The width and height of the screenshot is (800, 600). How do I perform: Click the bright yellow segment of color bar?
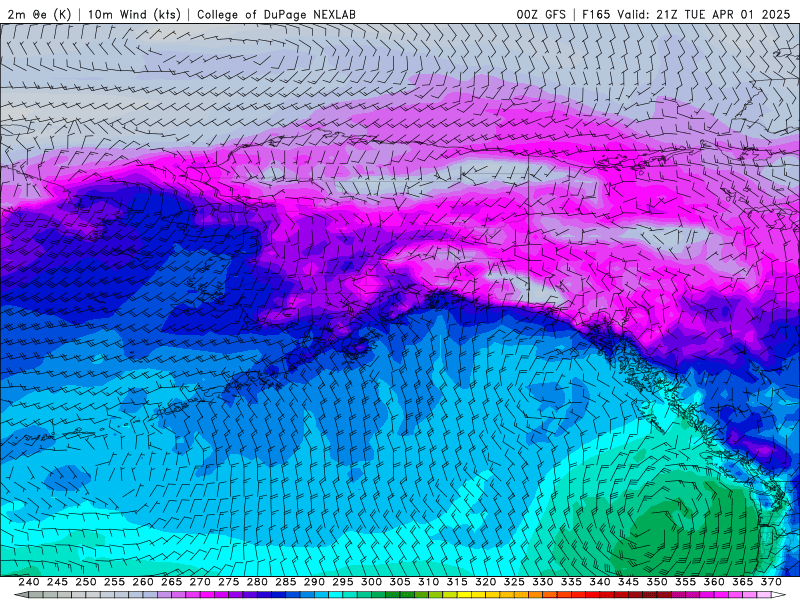pyautogui.click(x=464, y=595)
